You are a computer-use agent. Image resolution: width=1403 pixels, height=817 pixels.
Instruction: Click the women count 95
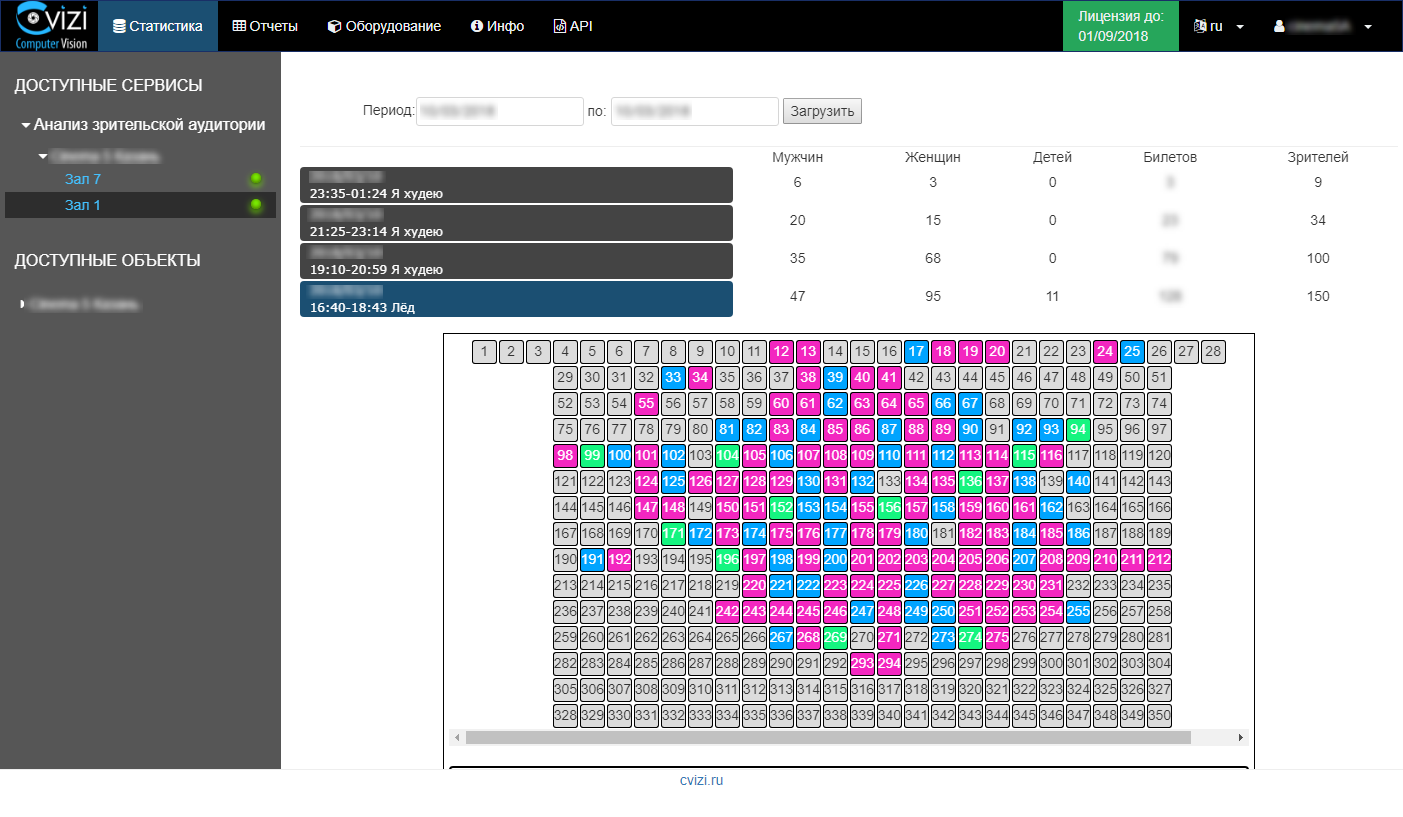click(x=933, y=296)
